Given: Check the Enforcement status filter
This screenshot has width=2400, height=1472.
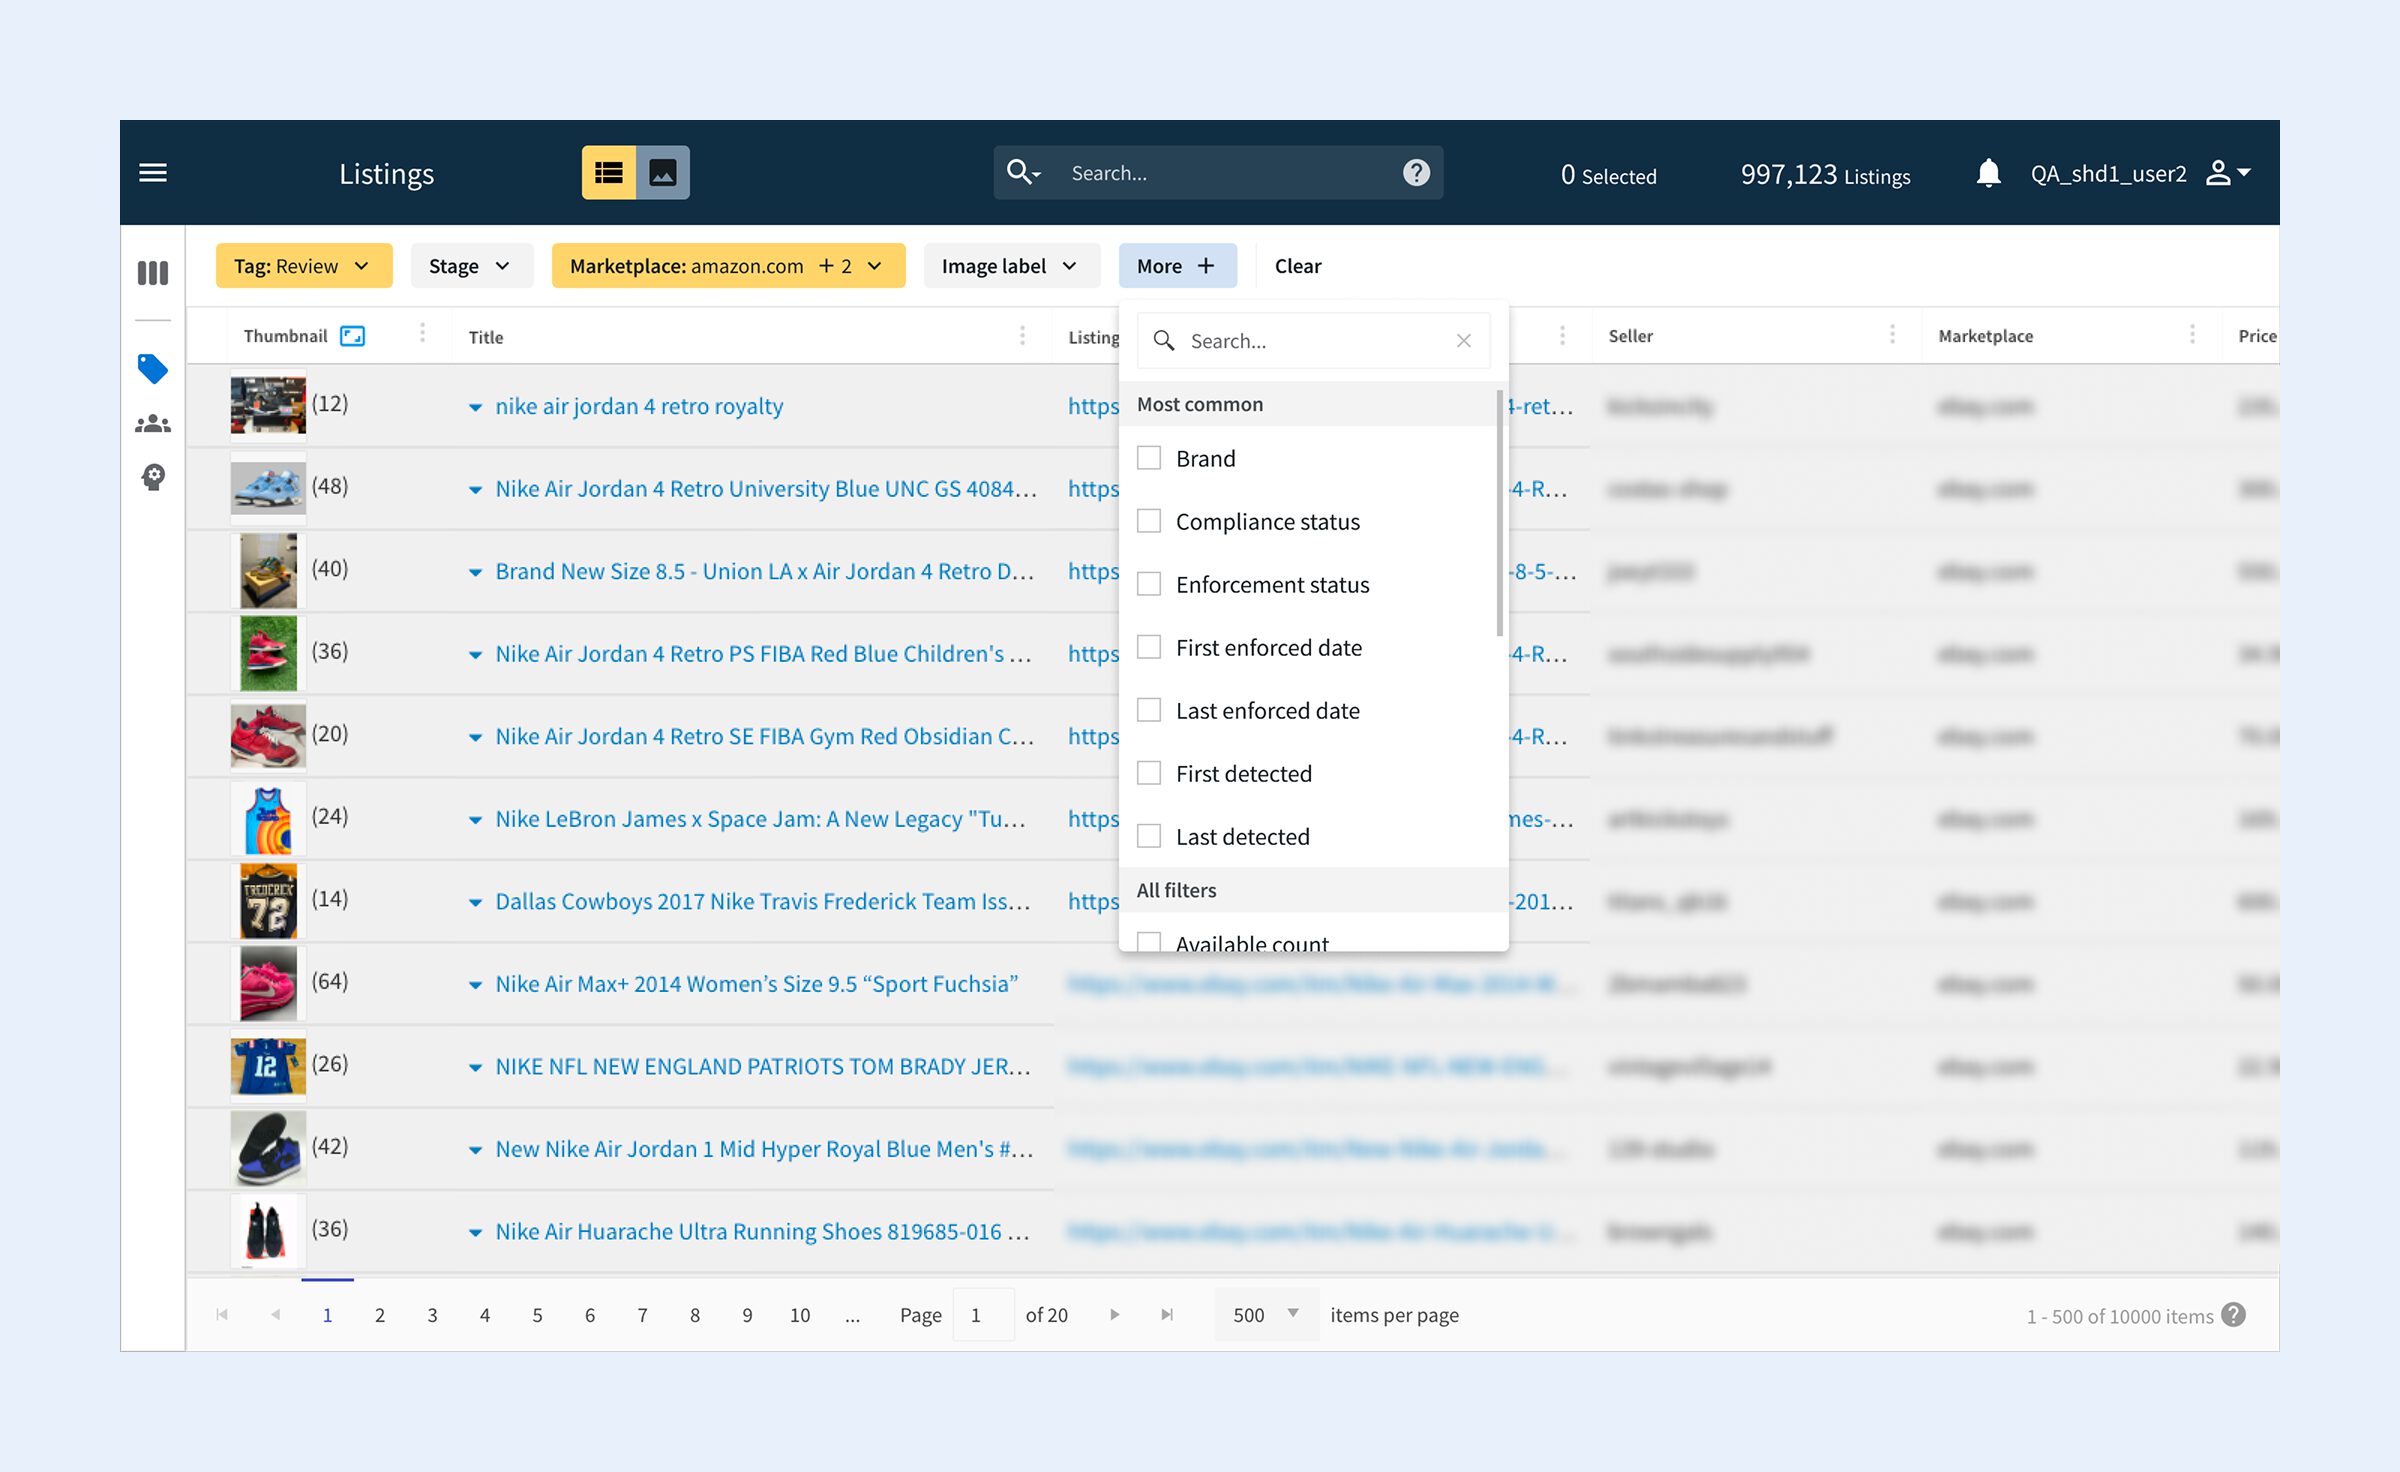Looking at the screenshot, I should (x=1149, y=584).
